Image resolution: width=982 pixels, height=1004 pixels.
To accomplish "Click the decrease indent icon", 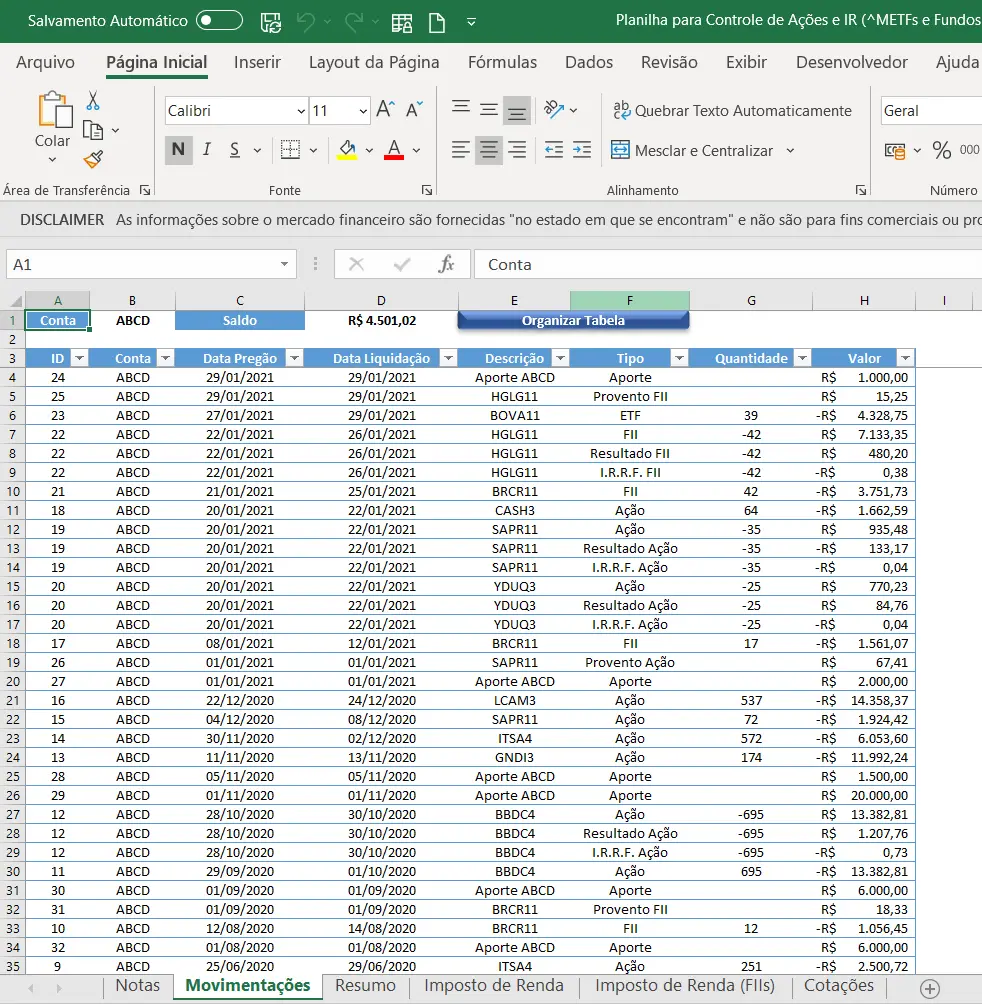I will point(554,150).
